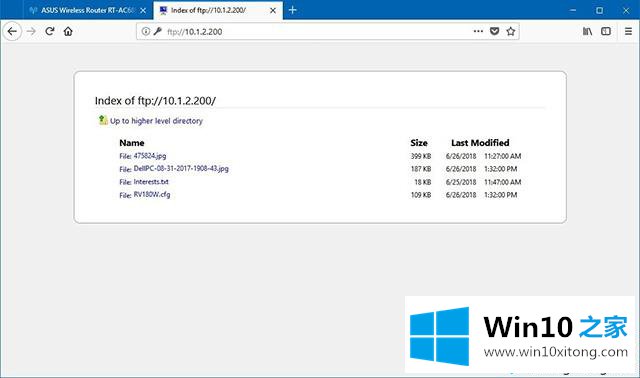Screen dimensions: 640x378
Task: Close the ASUS Wireless Router tab
Action: click(143, 11)
